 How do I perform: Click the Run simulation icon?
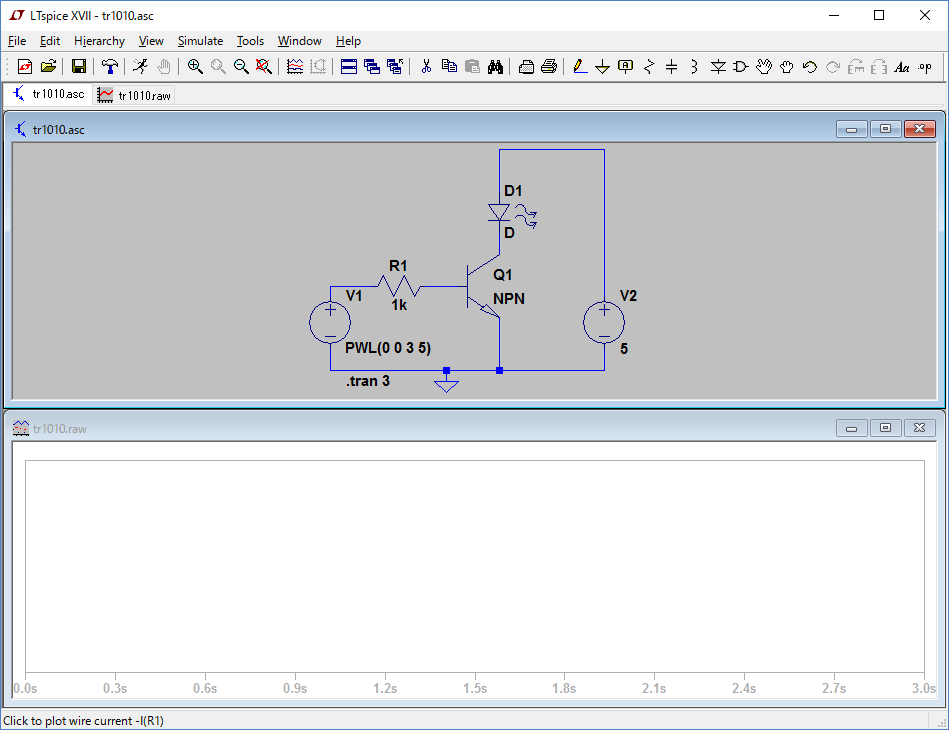pyautogui.click(x=140, y=67)
